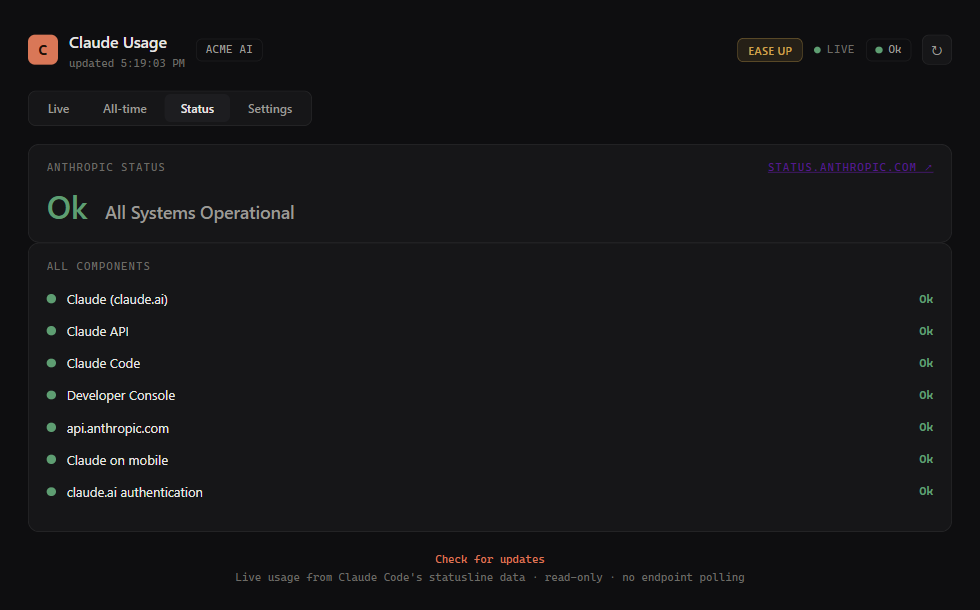Click the ANTHROPIC STATUS heading
Image resolution: width=980 pixels, height=610 pixels.
[x=106, y=168]
